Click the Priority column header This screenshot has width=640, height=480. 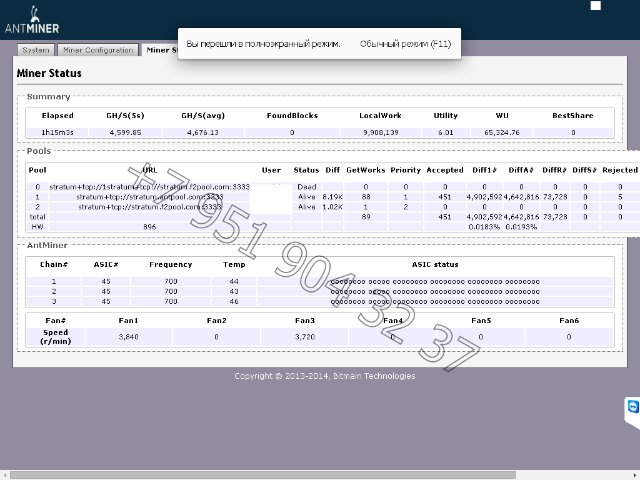pyautogui.click(x=405, y=170)
